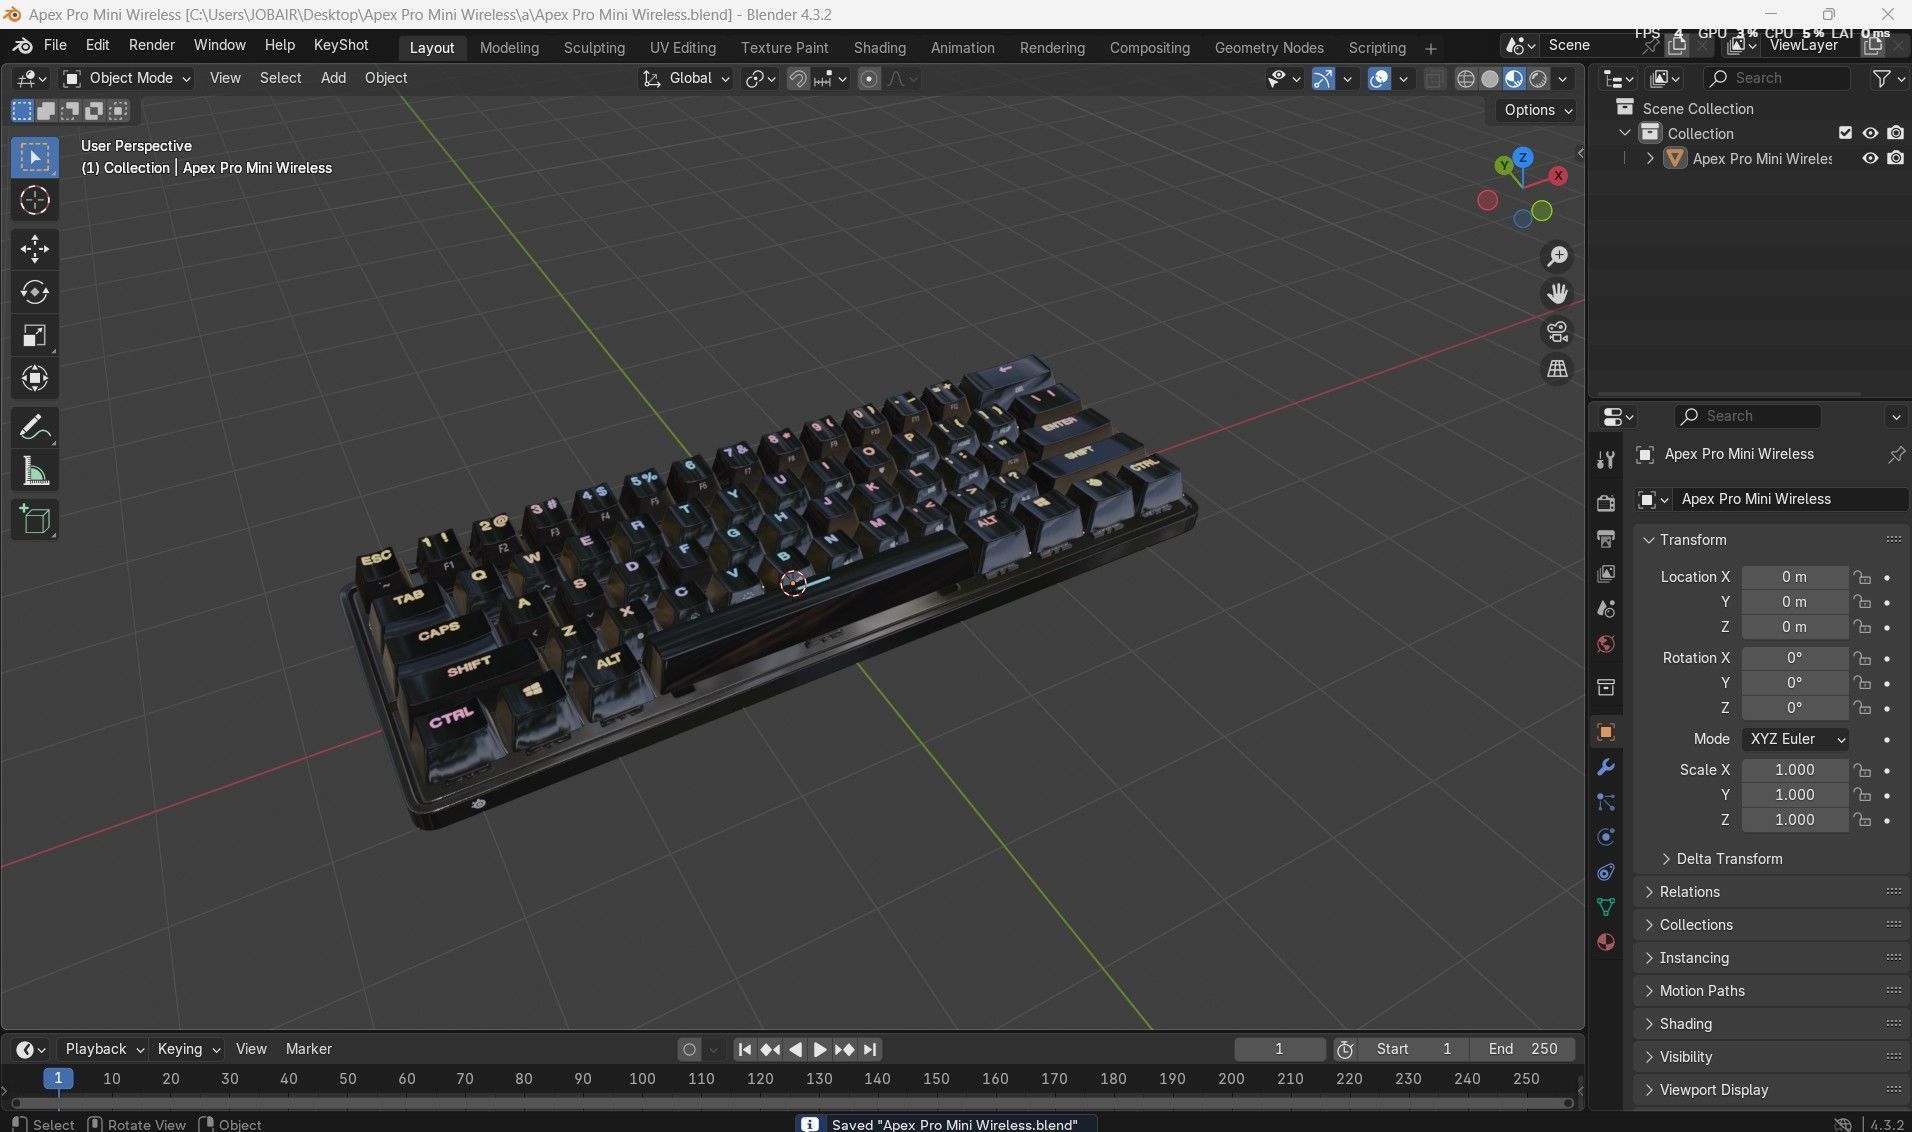Open the Physics properties tab

(x=1606, y=837)
